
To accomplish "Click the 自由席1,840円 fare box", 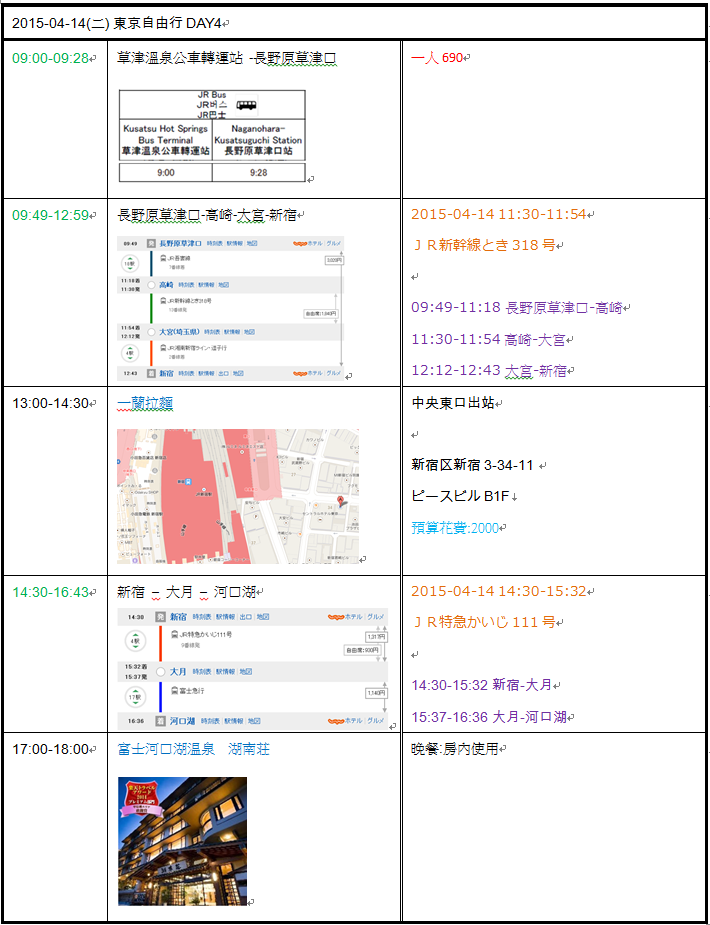I will pos(320,314).
